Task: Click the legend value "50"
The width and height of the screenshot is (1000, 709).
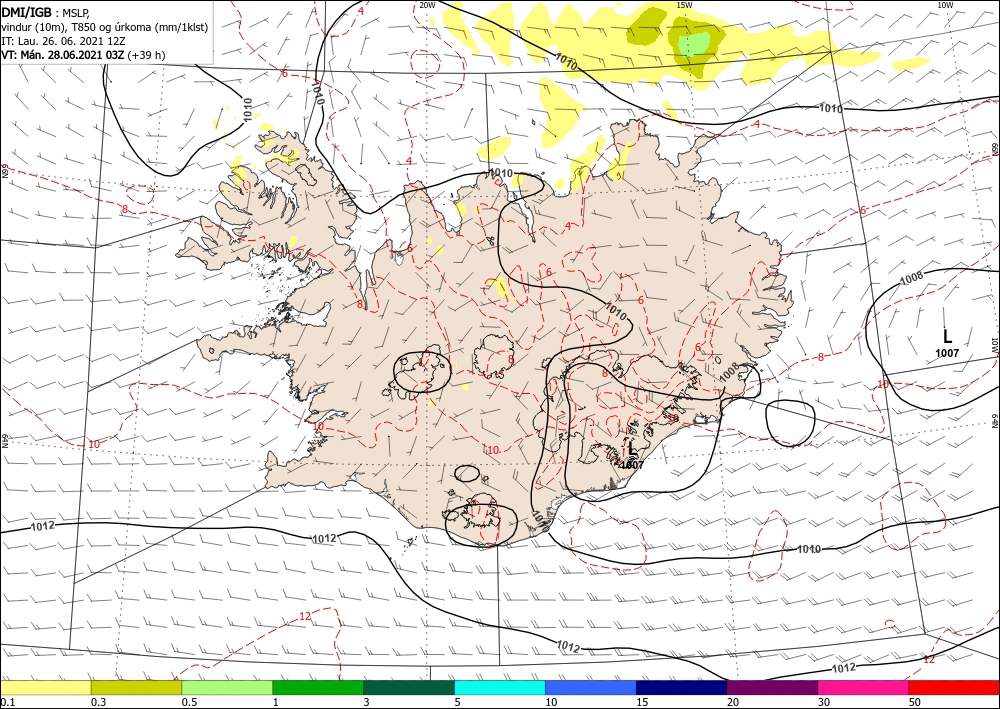Action: click(915, 702)
